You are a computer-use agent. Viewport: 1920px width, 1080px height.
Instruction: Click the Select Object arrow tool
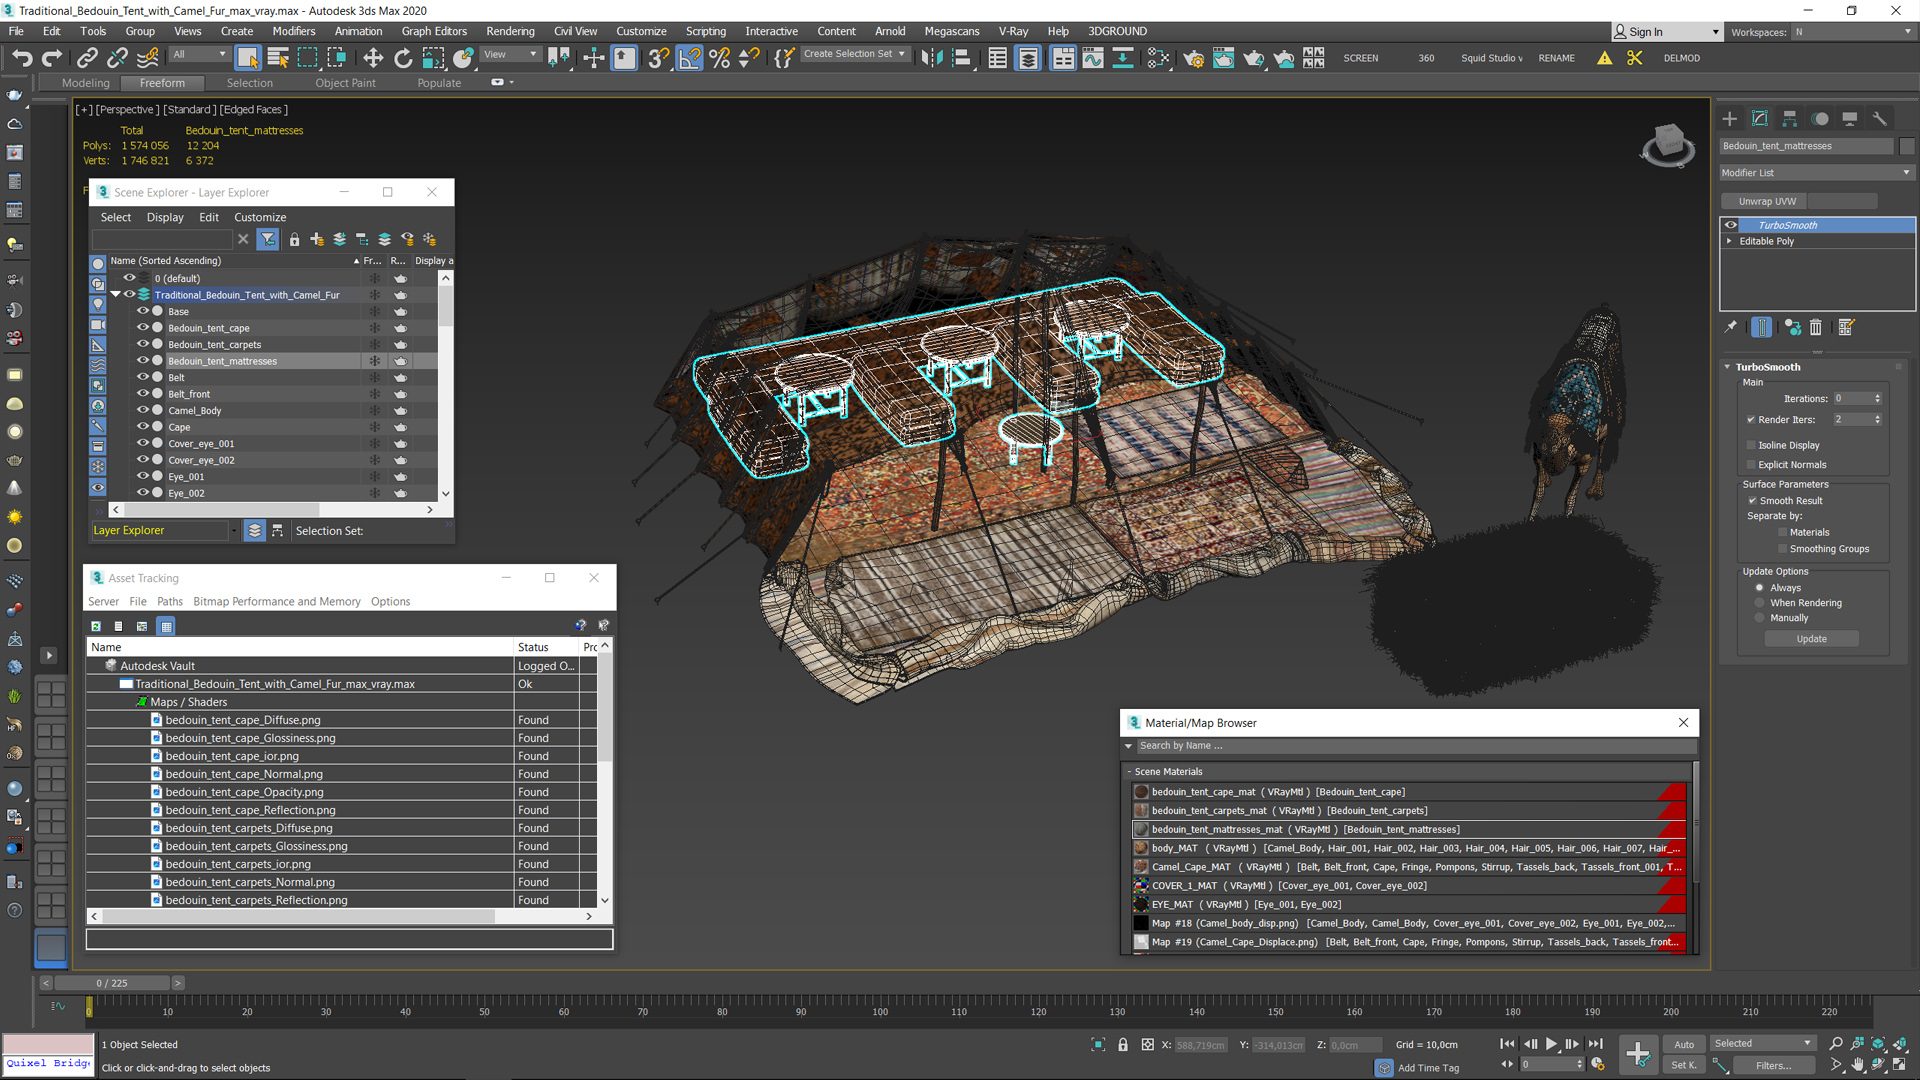point(248,58)
